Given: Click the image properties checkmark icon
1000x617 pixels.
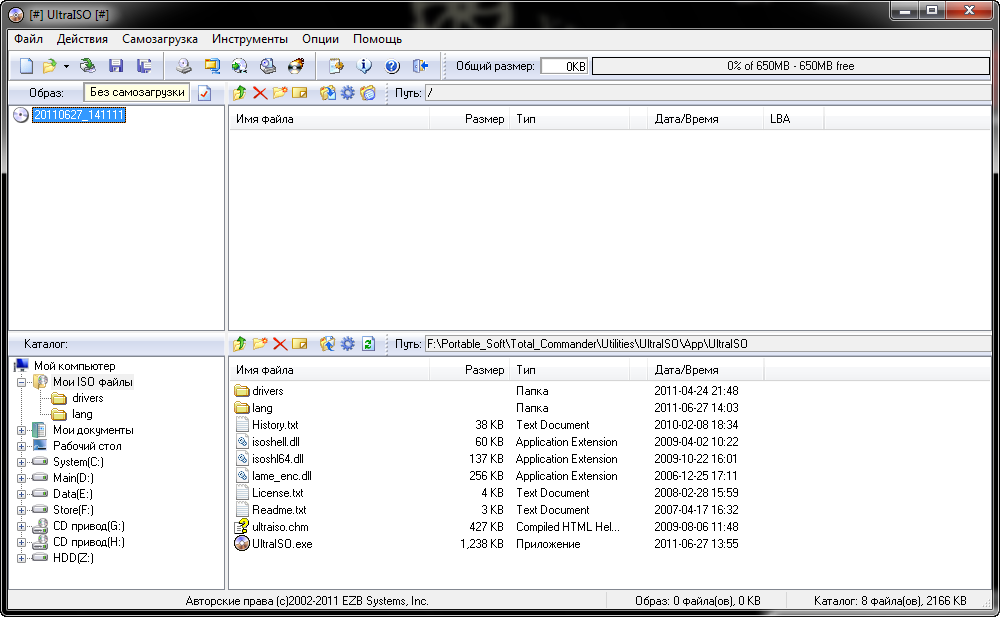Looking at the screenshot, I should pos(204,93).
